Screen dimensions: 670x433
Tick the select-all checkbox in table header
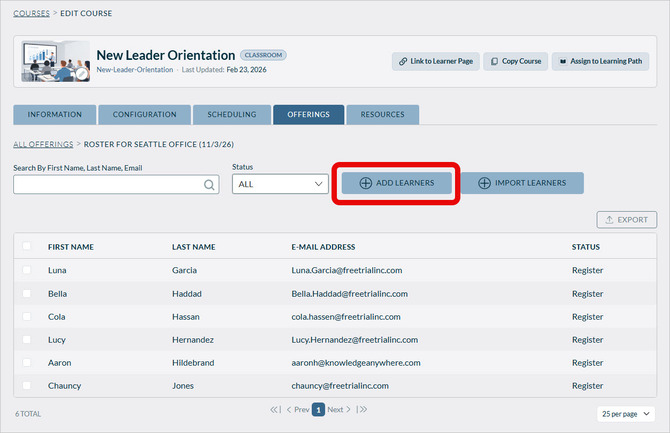[x=26, y=246]
